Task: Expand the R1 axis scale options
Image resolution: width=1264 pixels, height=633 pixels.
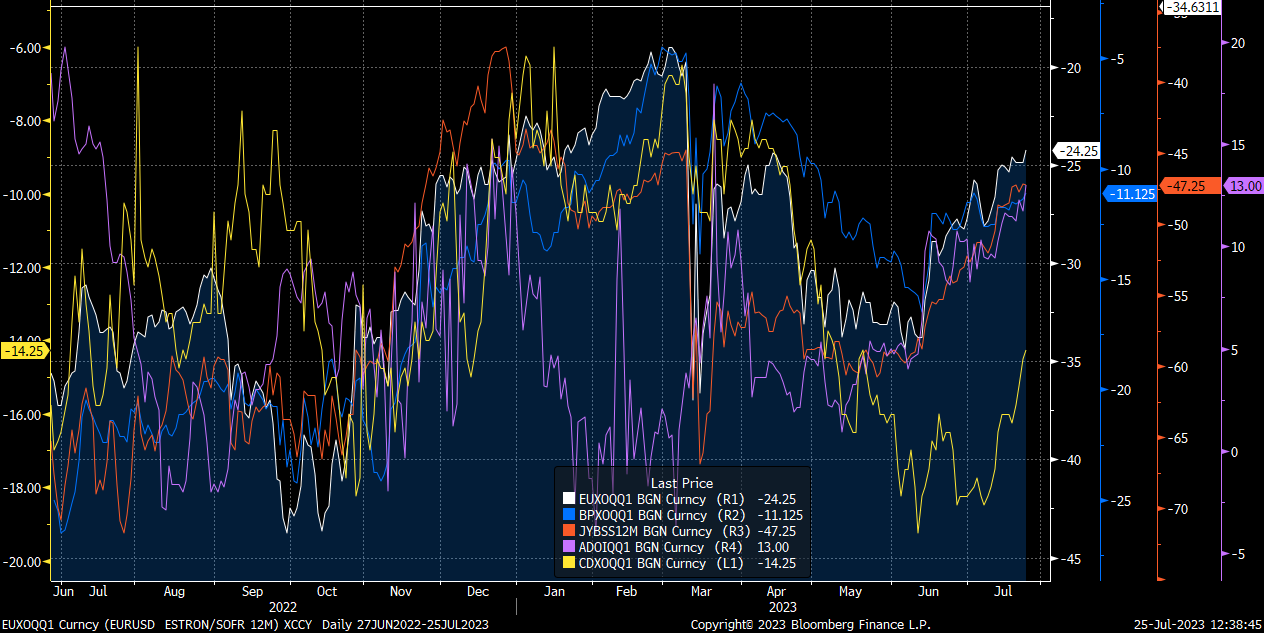Action: coord(1074,300)
